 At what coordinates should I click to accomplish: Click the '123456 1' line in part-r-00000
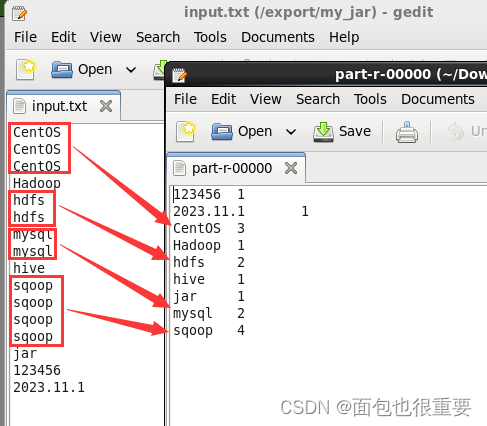[209, 194]
